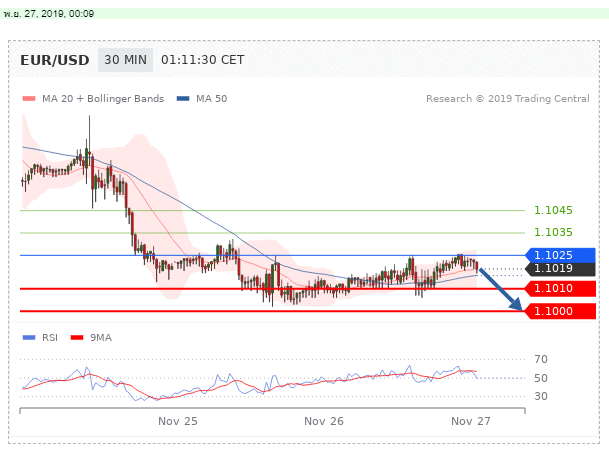Click the RSI 50 level label
Image resolution: width=609 pixels, height=457 pixels.
tap(541, 378)
